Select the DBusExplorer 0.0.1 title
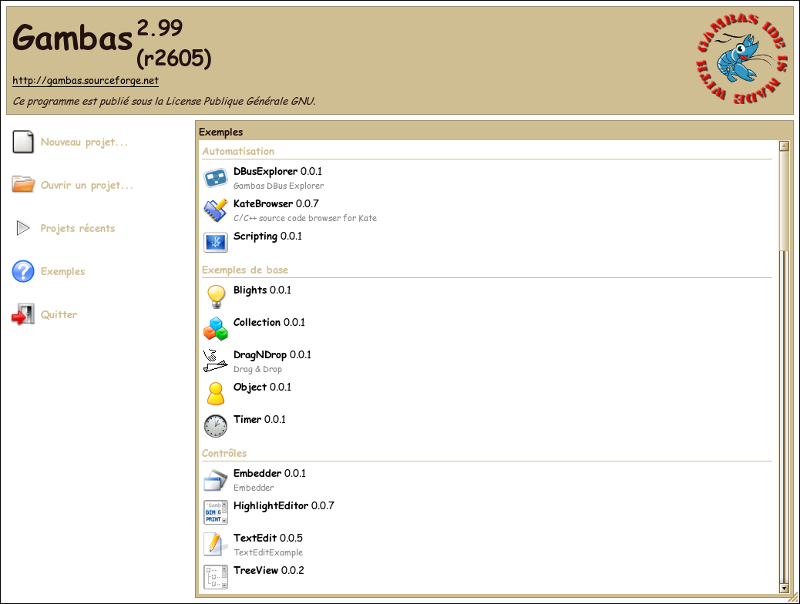The image size is (800, 604). coord(278,171)
